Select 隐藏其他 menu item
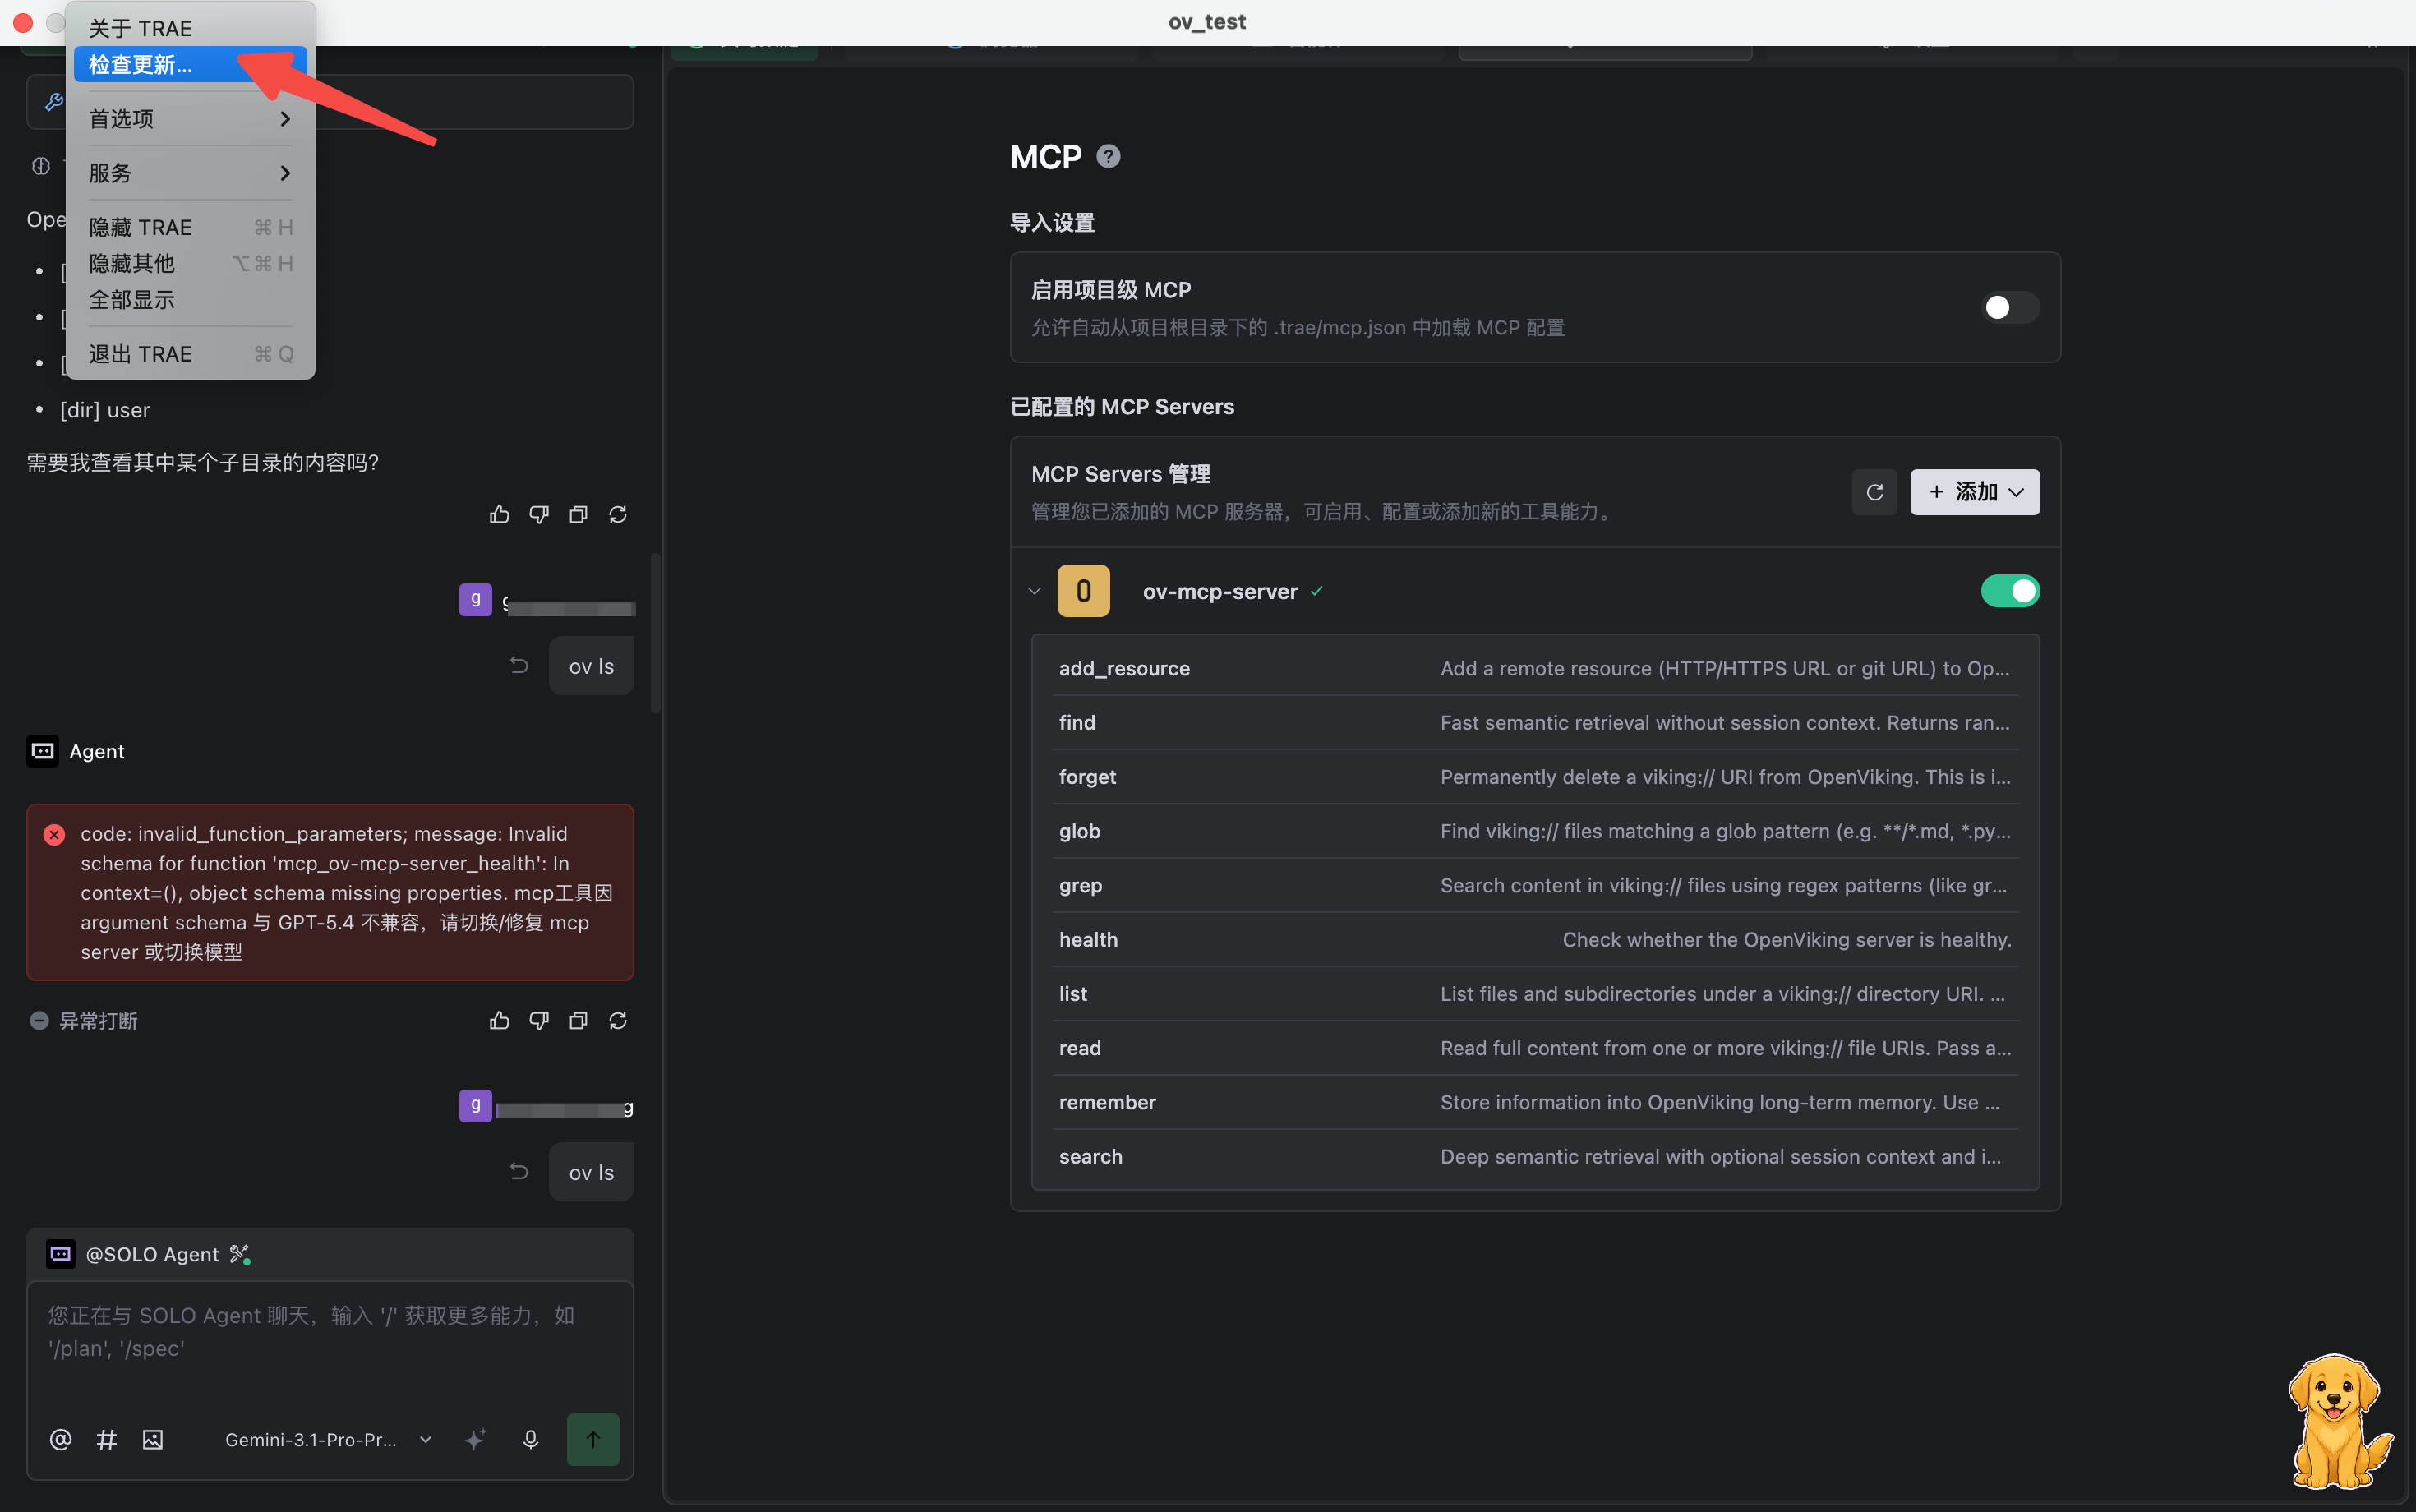This screenshot has width=2416, height=1512. [190, 263]
